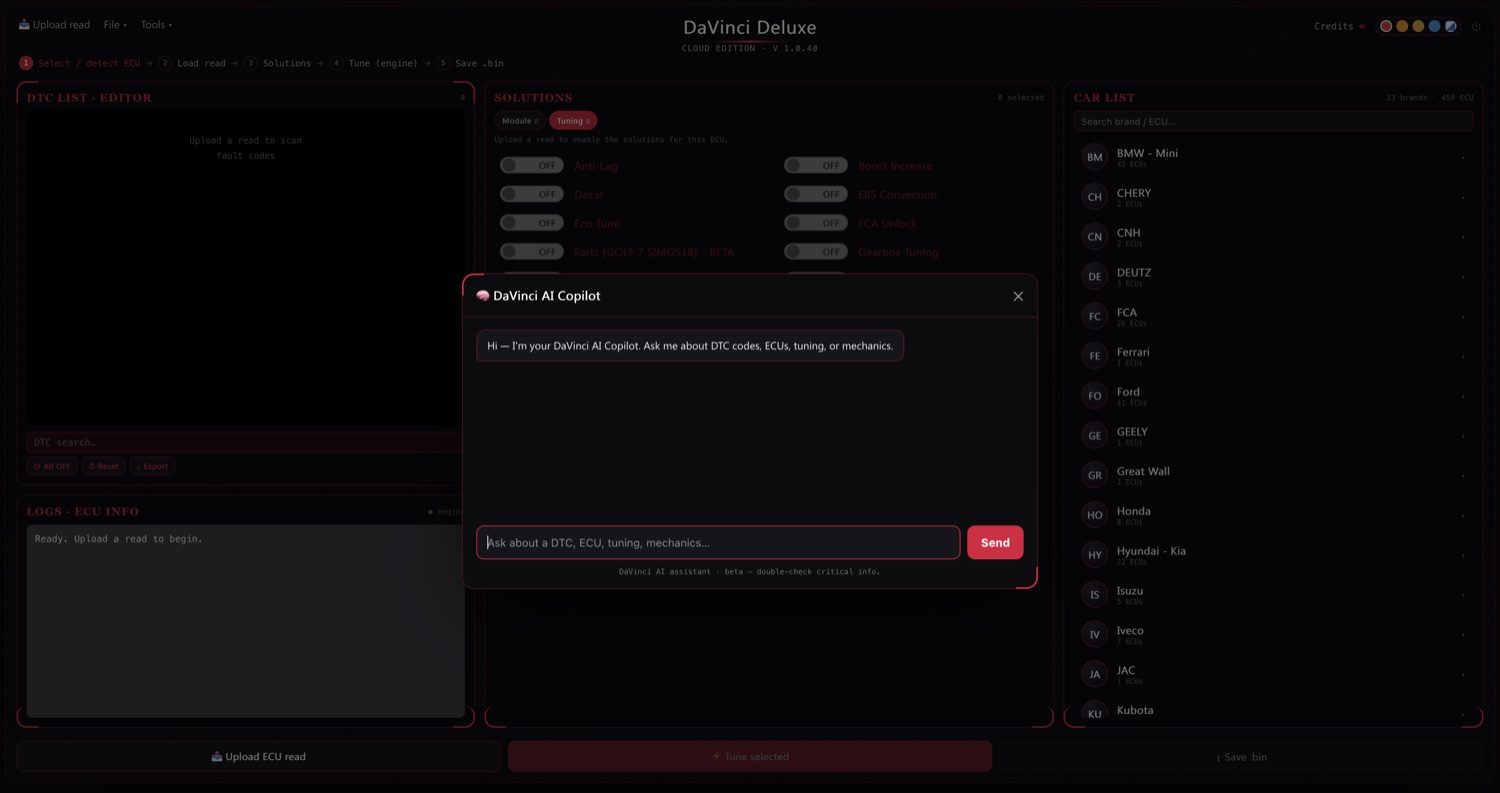Enable the Decat switch
1500x793 pixels.
(x=531, y=195)
